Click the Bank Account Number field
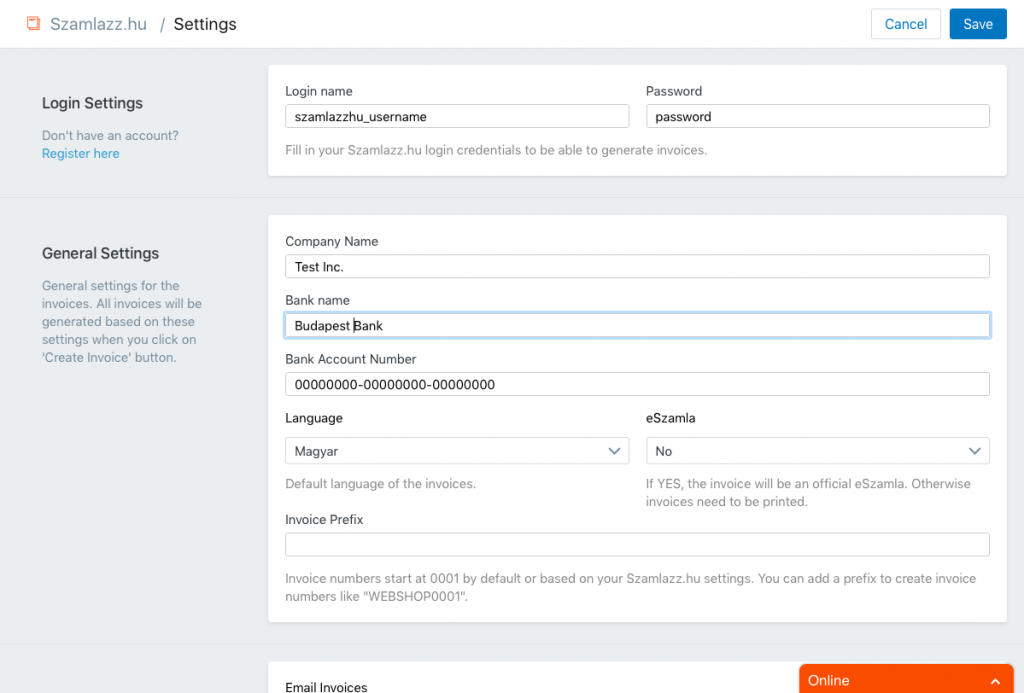 tap(637, 384)
